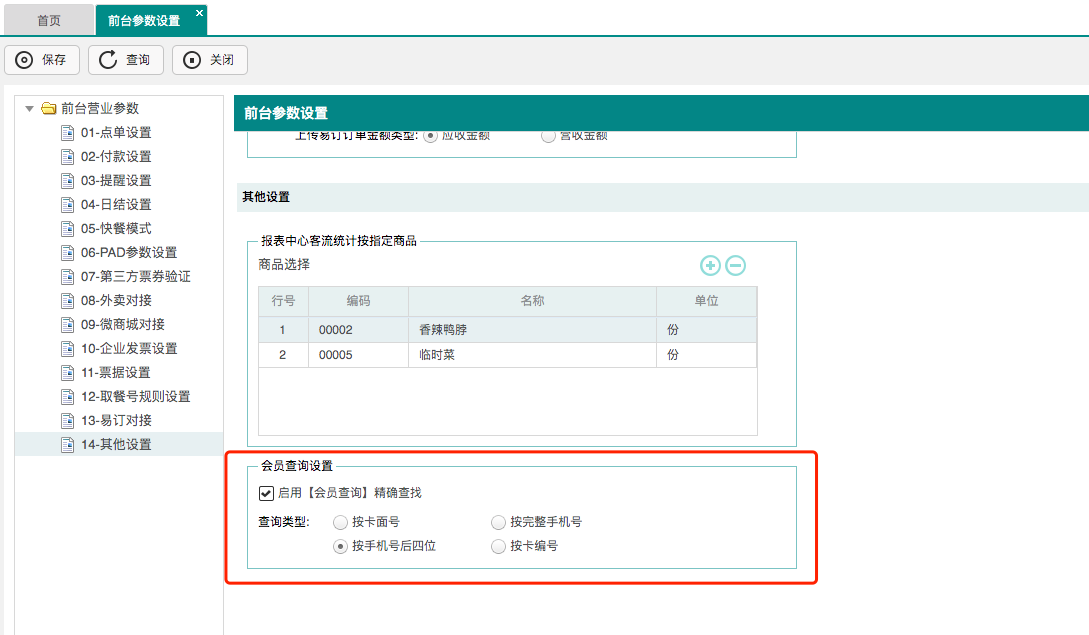Click the 名称 column header
This screenshot has height=635, width=1089.
tap(533, 301)
